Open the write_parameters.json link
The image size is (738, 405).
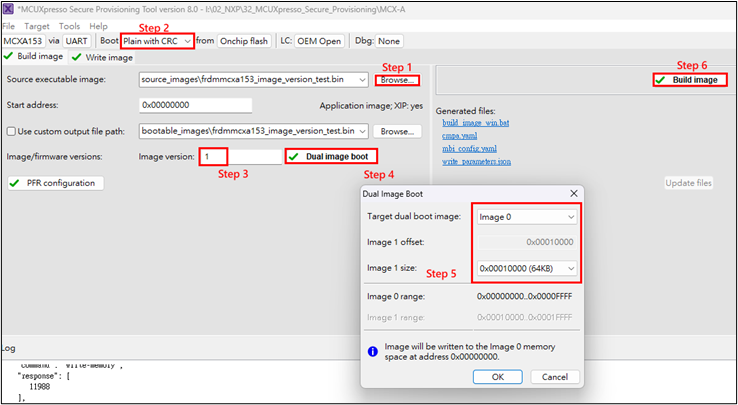point(479,161)
